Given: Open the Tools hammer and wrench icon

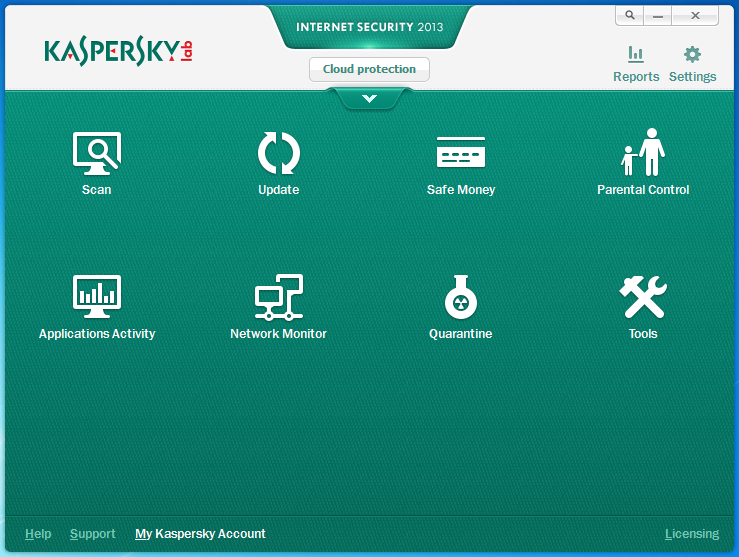Looking at the screenshot, I should (643, 297).
